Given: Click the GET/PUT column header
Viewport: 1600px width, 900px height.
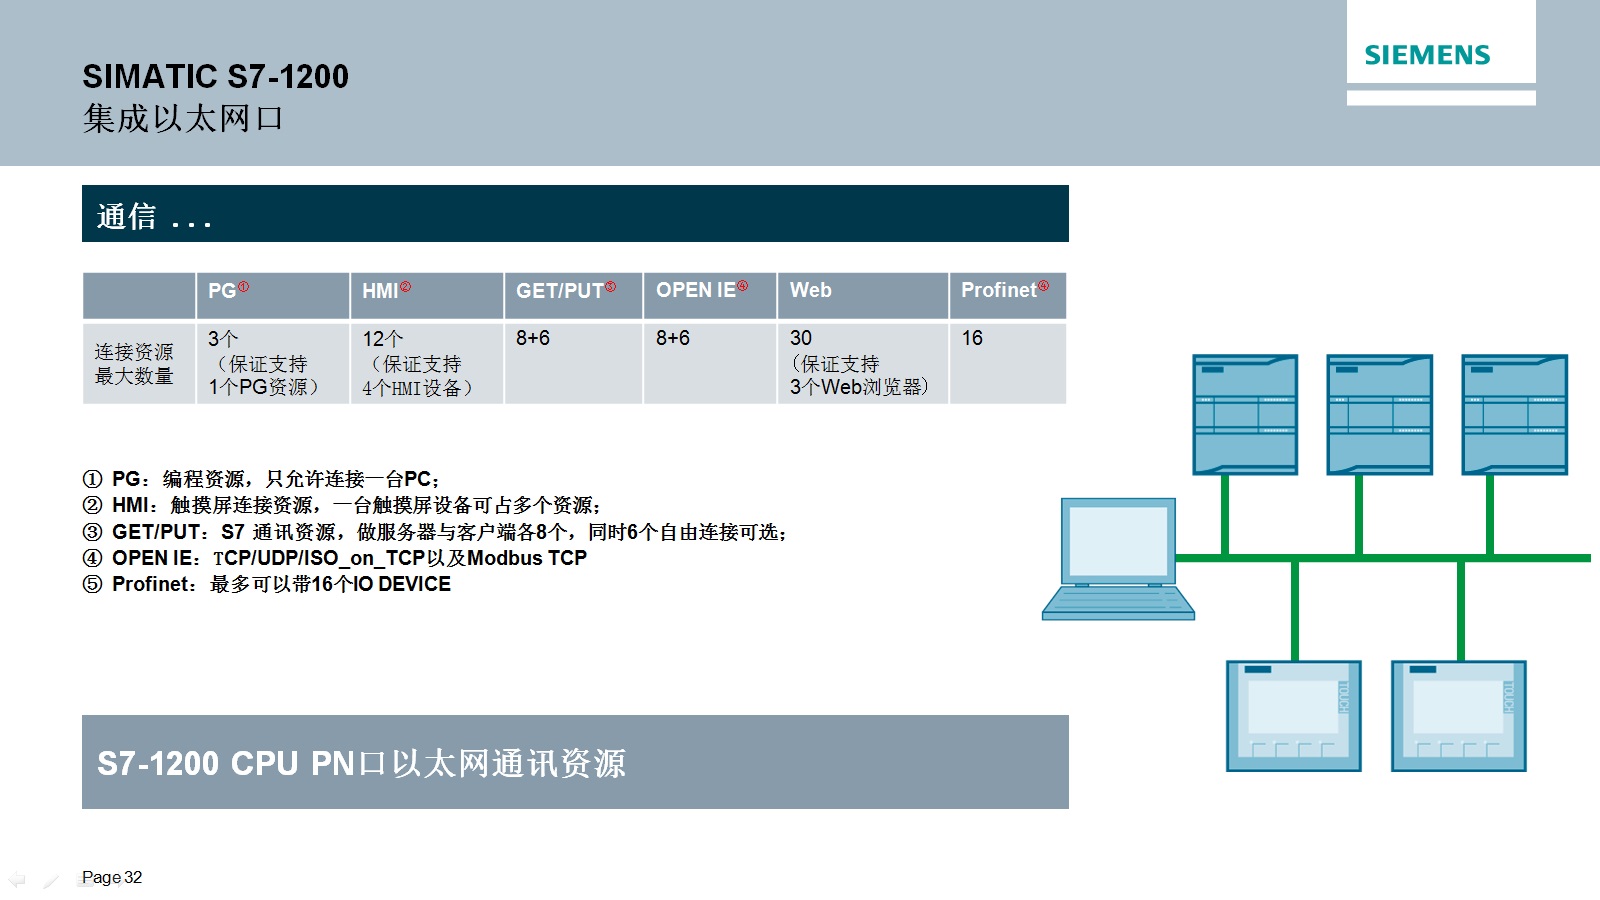Looking at the screenshot, I should click(573, 296).
